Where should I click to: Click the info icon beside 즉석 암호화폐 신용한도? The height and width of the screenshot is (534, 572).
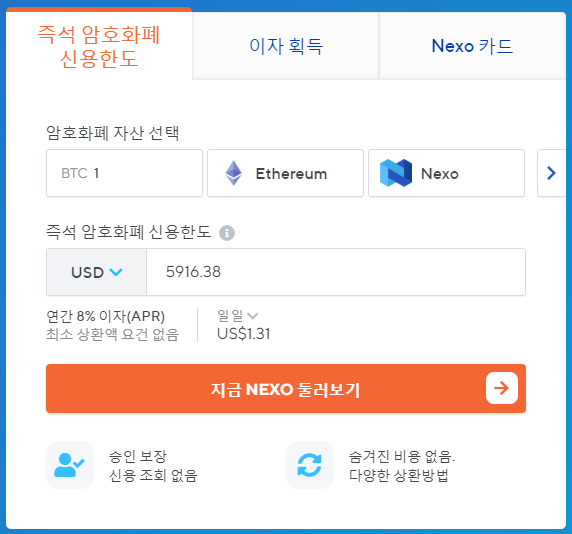(227, 233)
